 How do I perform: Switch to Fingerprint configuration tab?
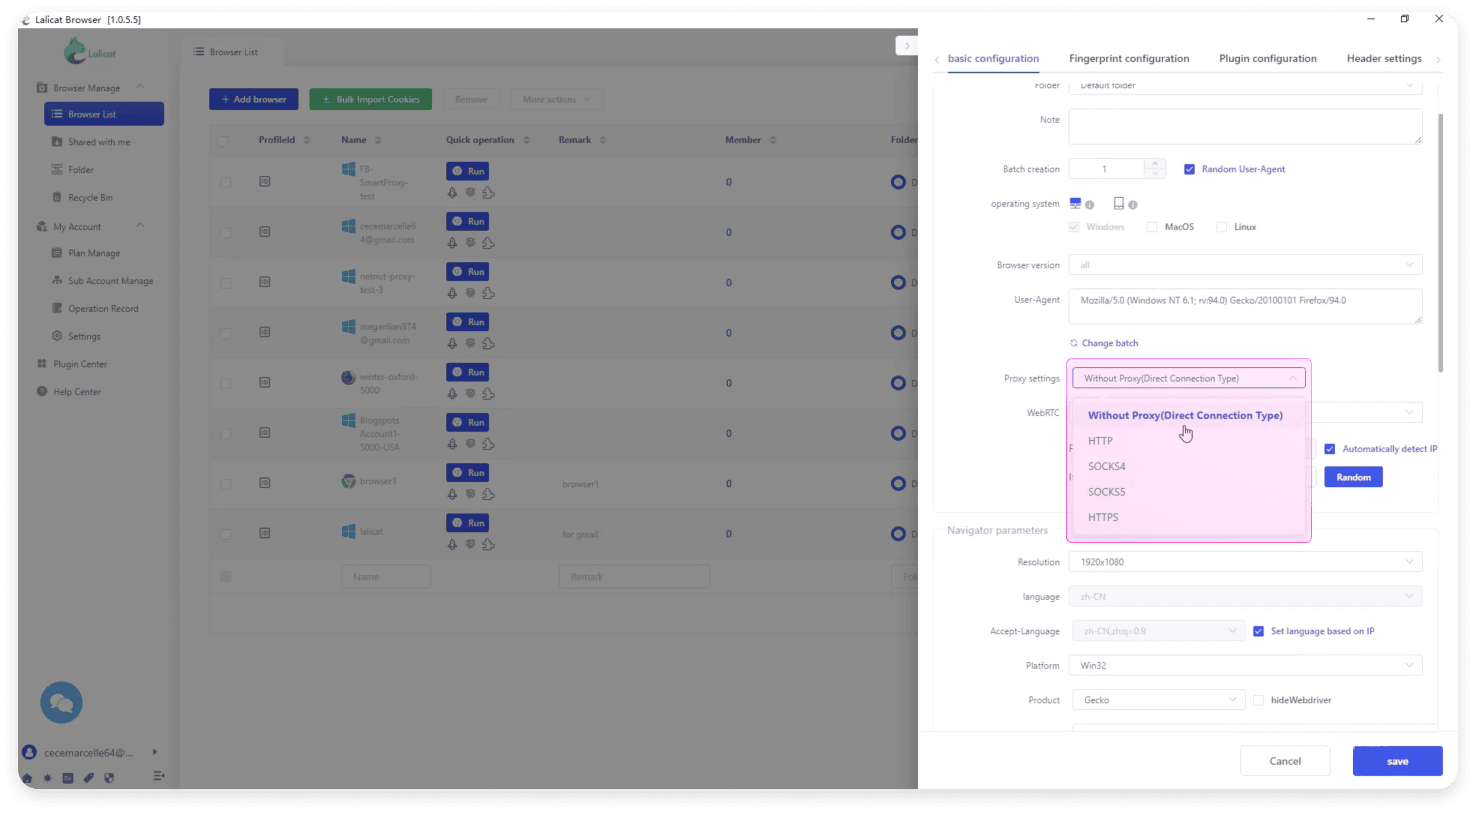point(1129,58)
